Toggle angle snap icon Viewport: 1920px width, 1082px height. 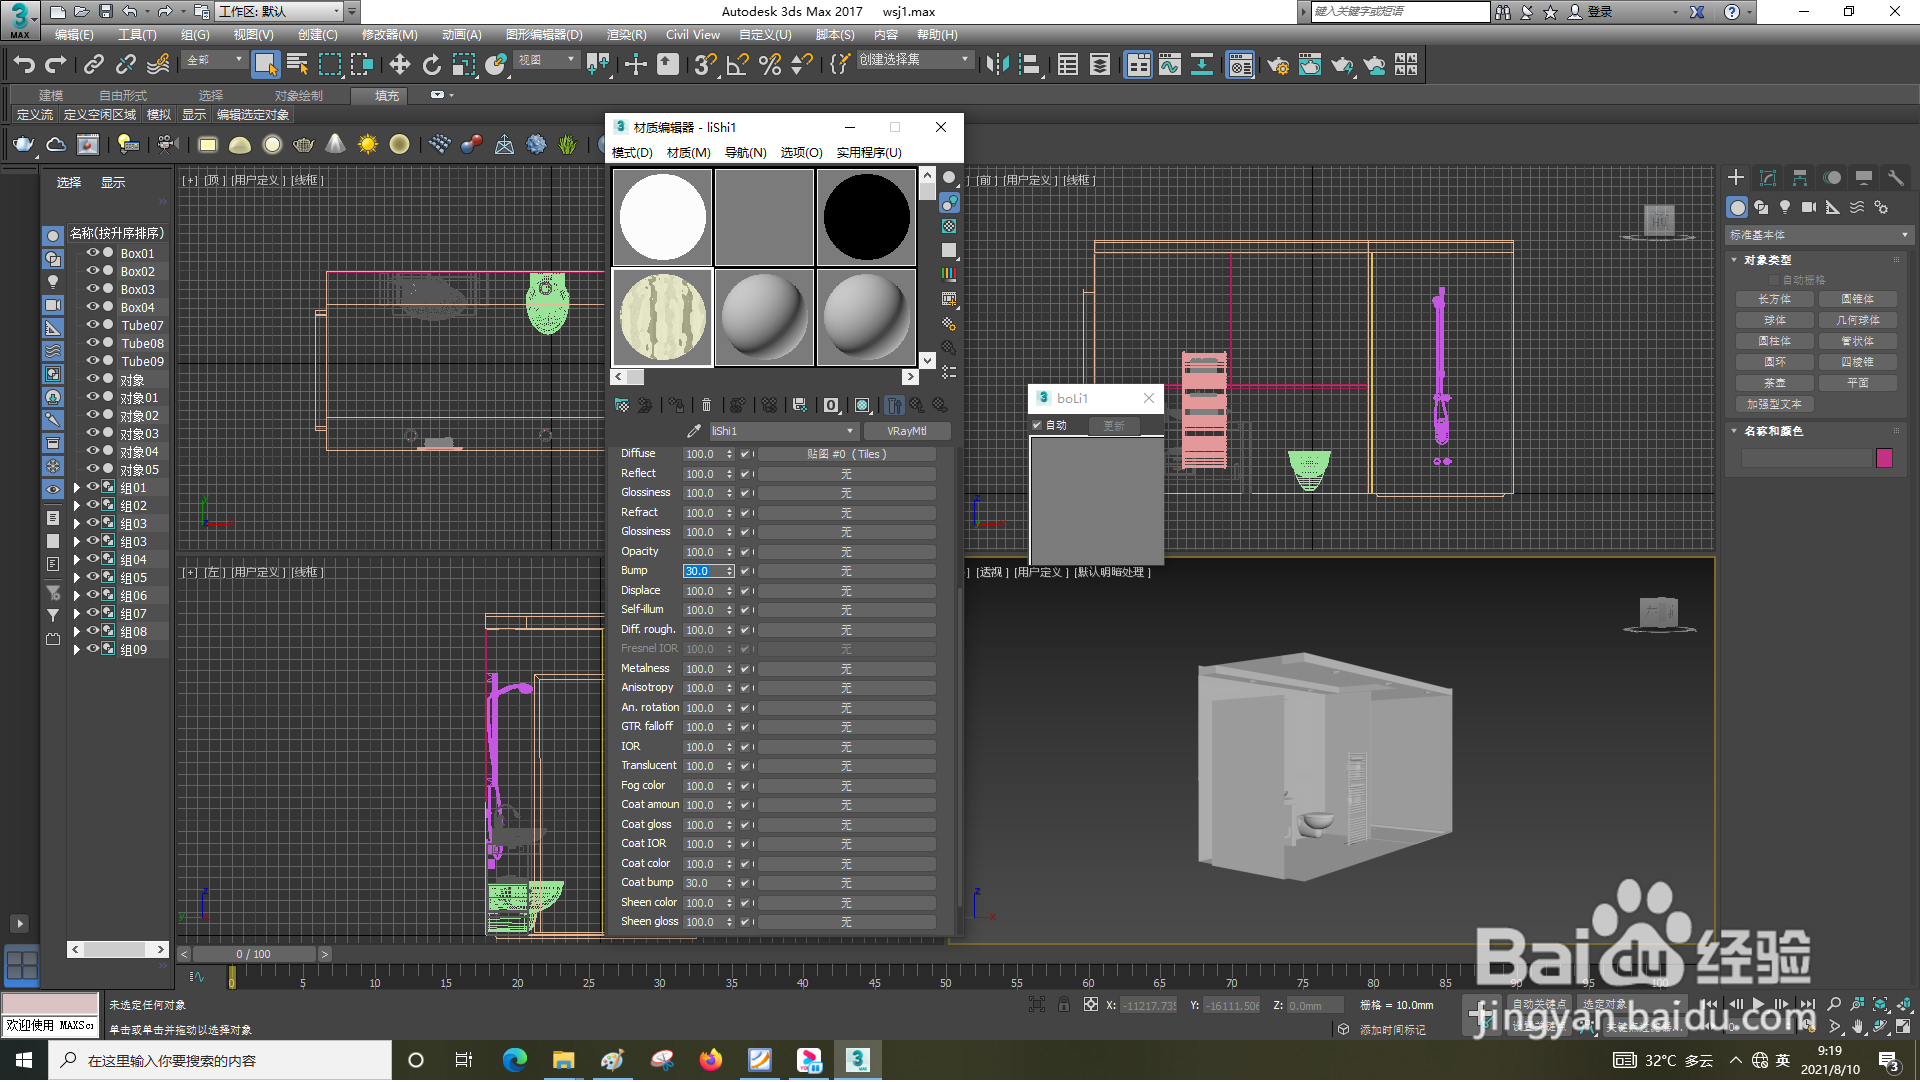(x=737, y=65)
